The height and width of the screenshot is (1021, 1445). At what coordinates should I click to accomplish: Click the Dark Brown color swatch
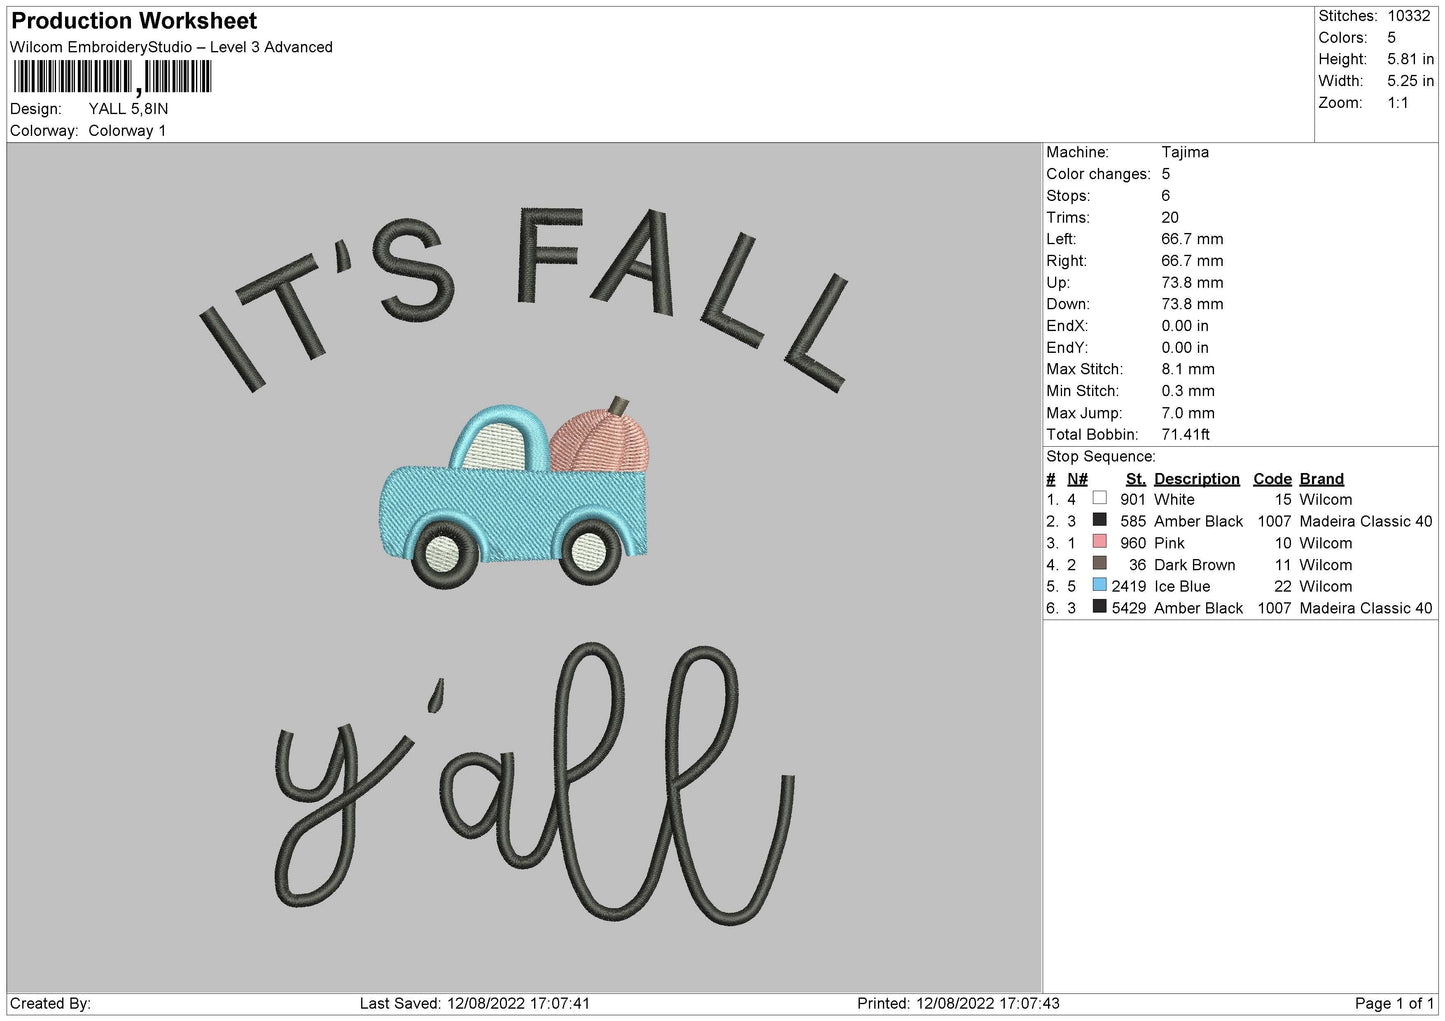click(x=1100, y=563)
